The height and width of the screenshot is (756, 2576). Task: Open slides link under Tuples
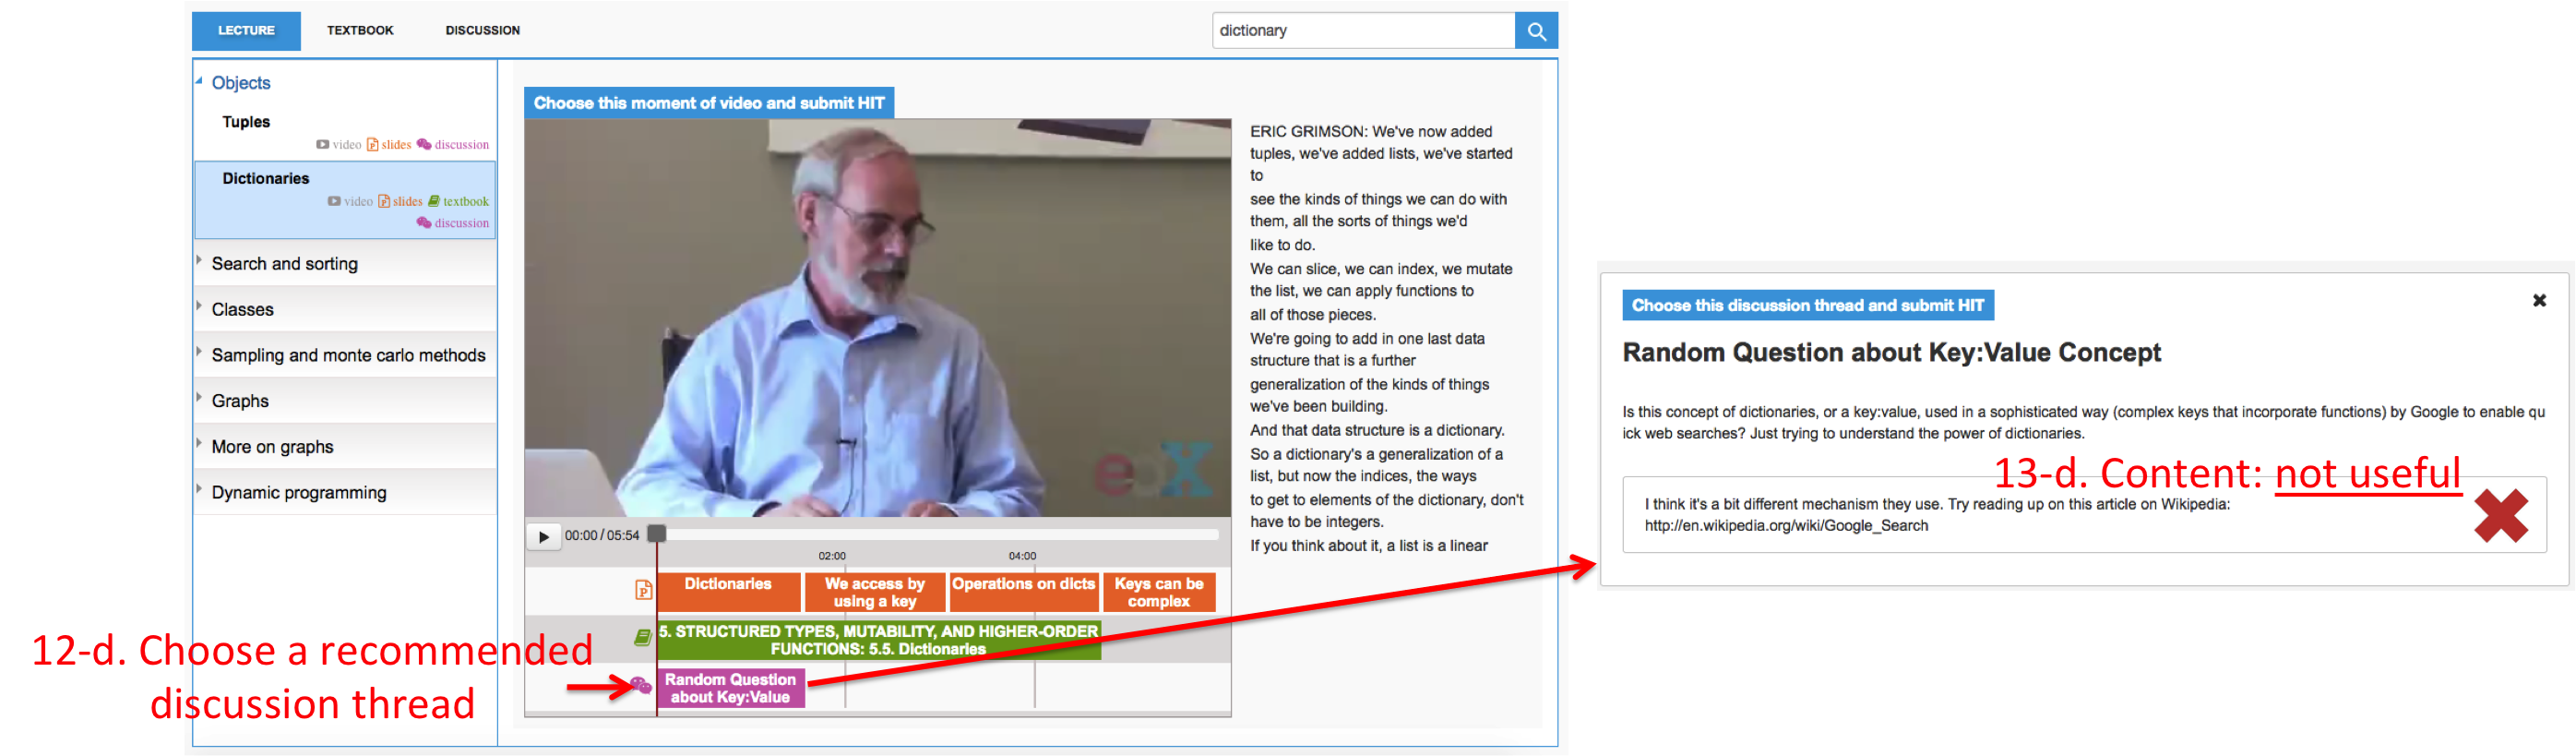coord(389,145)
